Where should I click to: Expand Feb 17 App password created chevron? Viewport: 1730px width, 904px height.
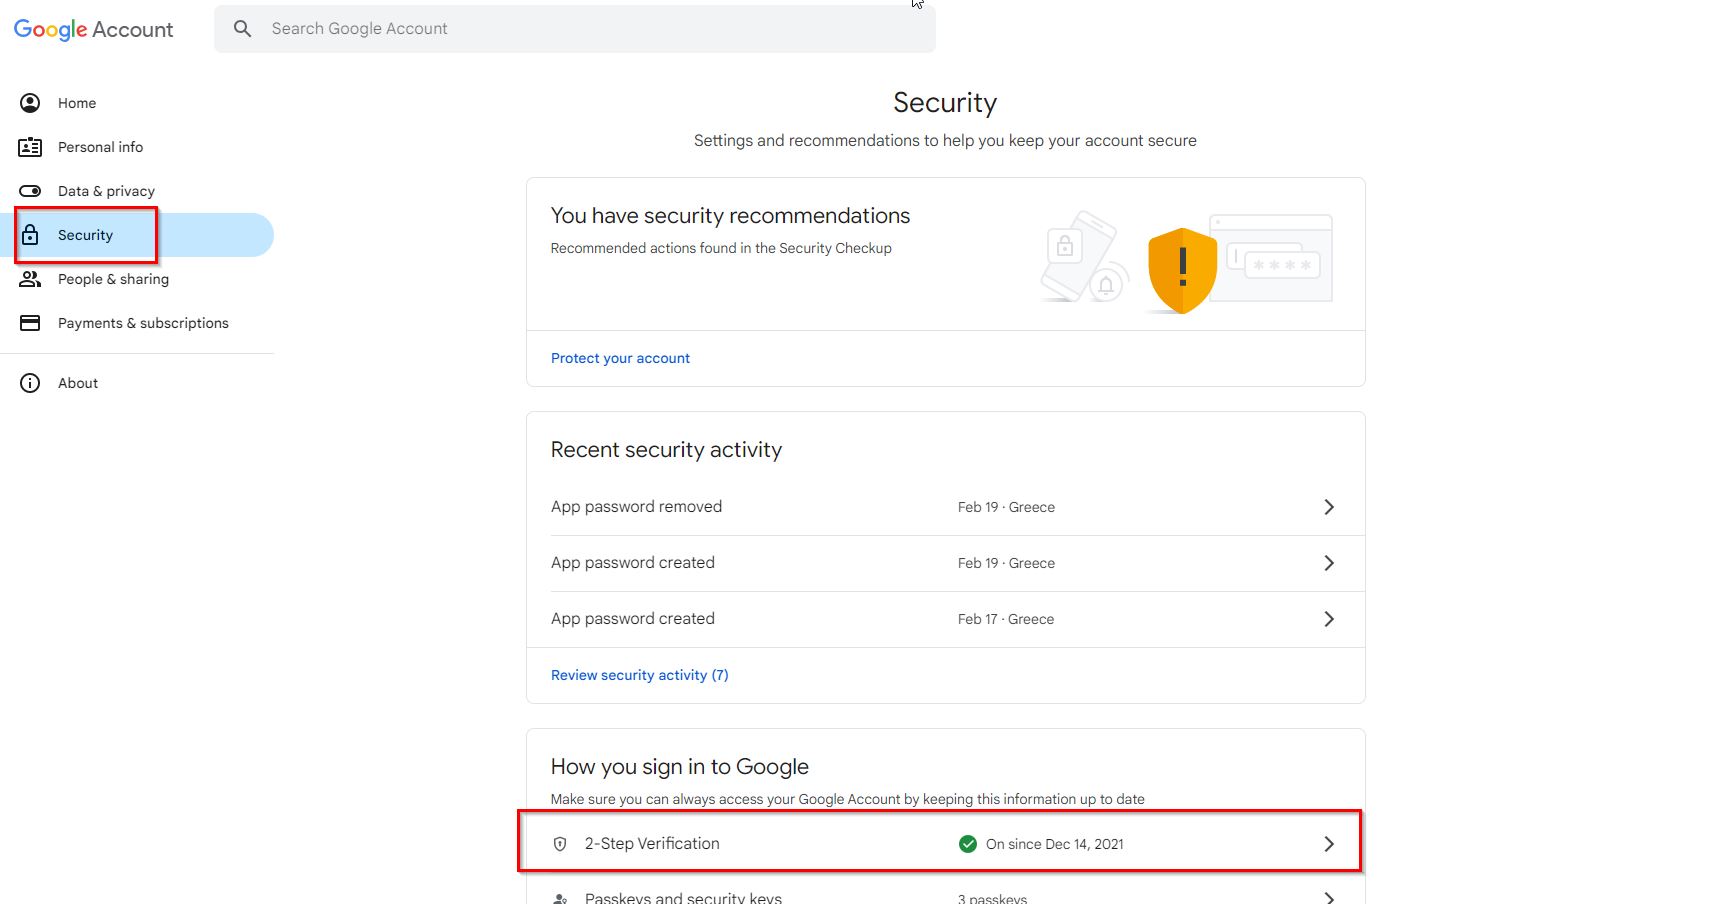coord(1329,619)
